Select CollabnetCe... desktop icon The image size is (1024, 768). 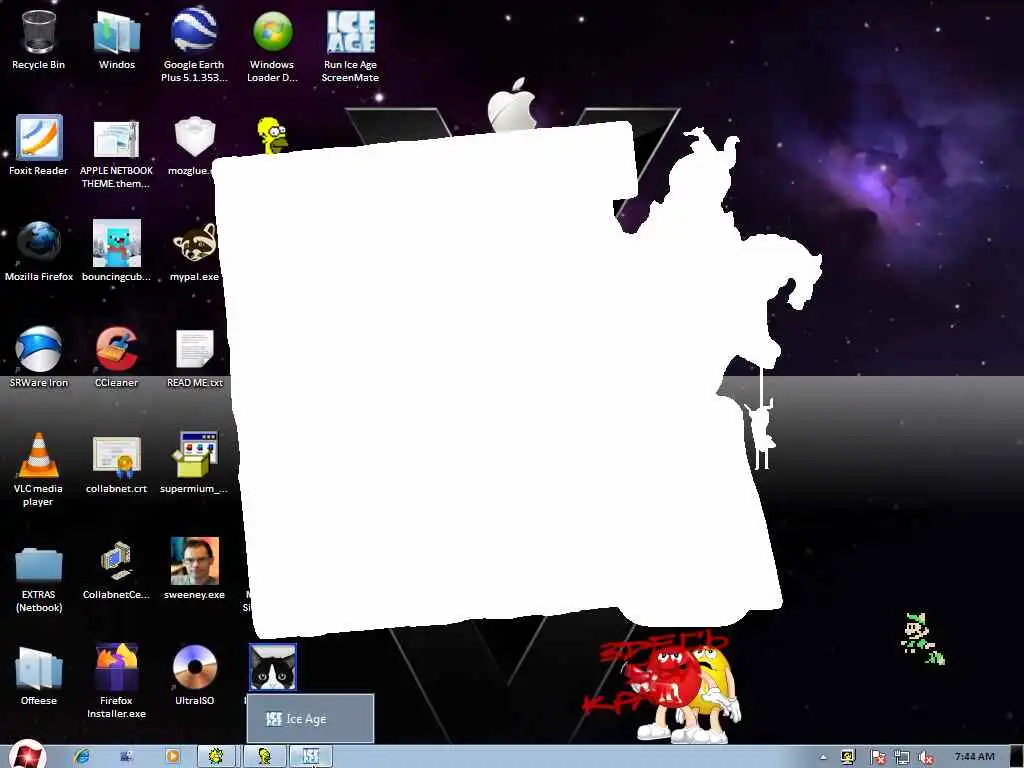pos(116,569)
